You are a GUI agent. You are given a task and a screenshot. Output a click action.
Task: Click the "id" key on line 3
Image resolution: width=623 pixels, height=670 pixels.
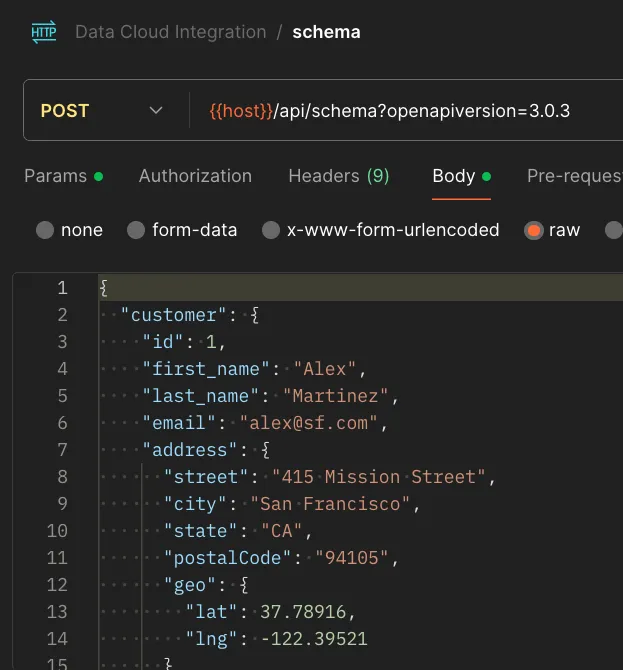click(x=162, y=342)
